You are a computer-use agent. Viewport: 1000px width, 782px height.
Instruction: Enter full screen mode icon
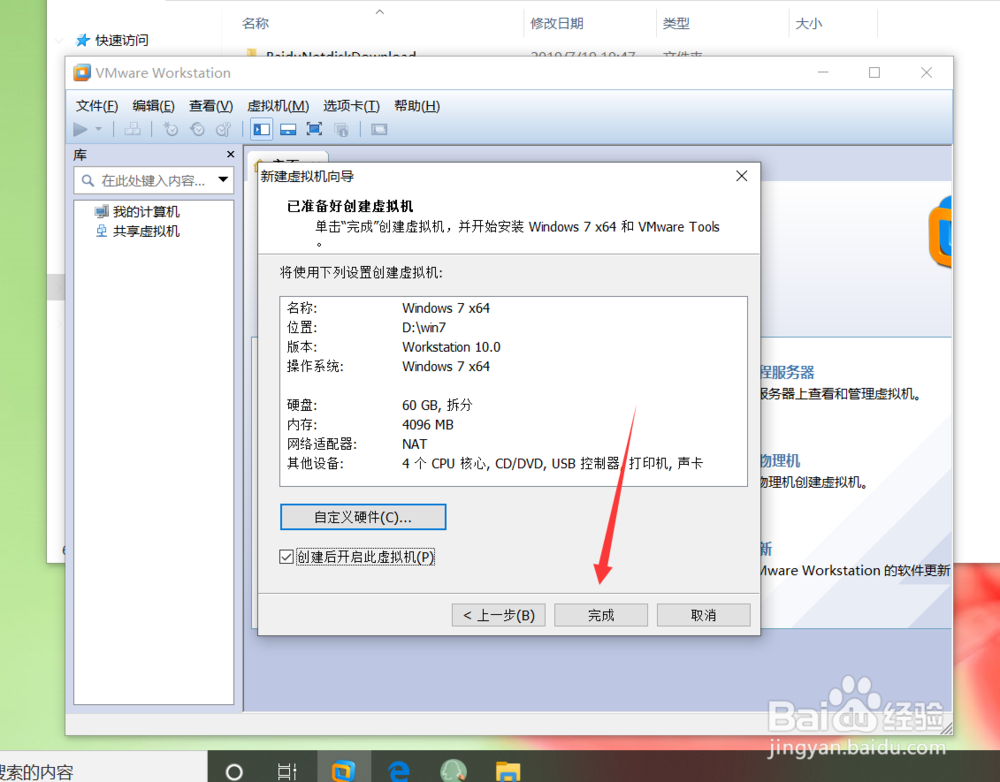(314, 129)
